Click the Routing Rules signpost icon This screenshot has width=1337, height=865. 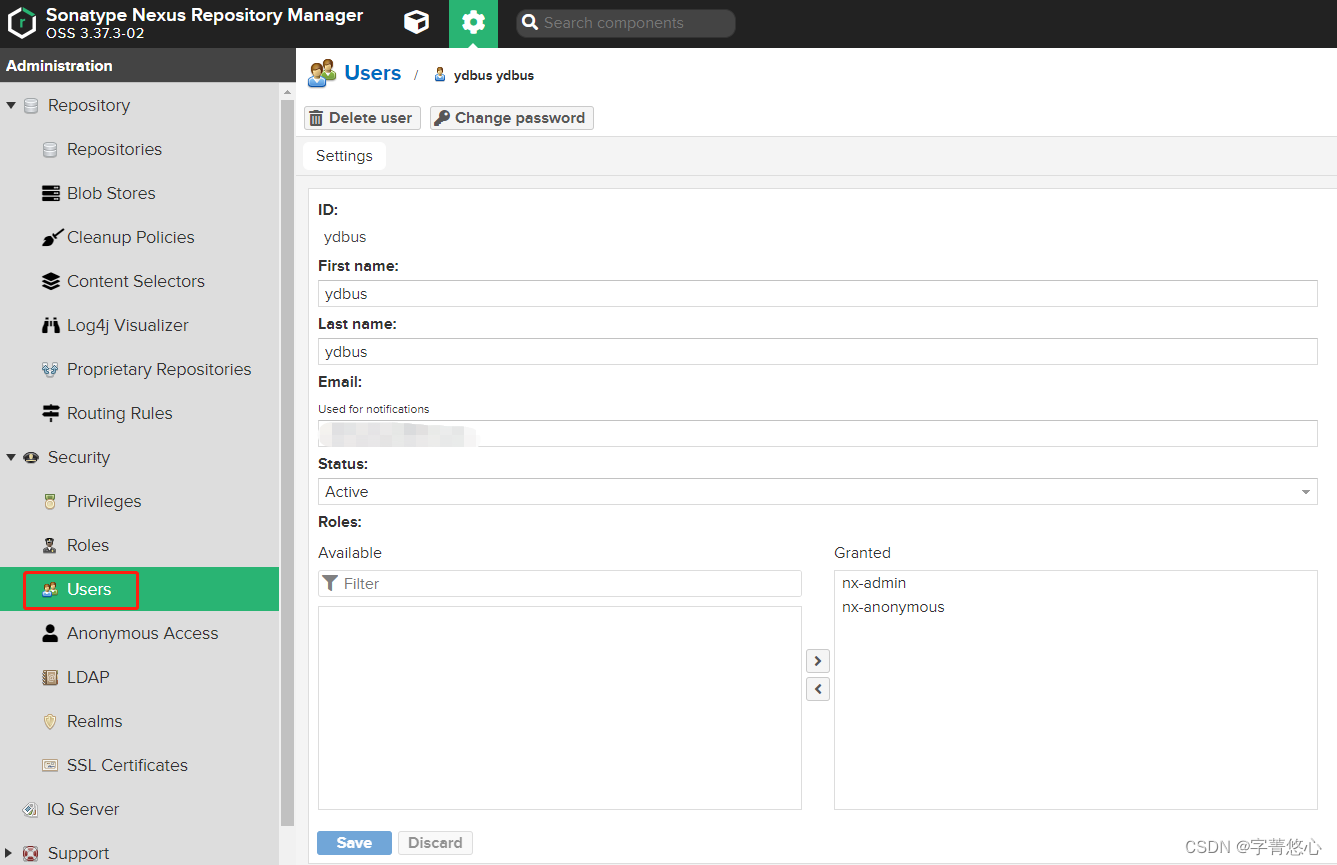click(x=50, y=414)
